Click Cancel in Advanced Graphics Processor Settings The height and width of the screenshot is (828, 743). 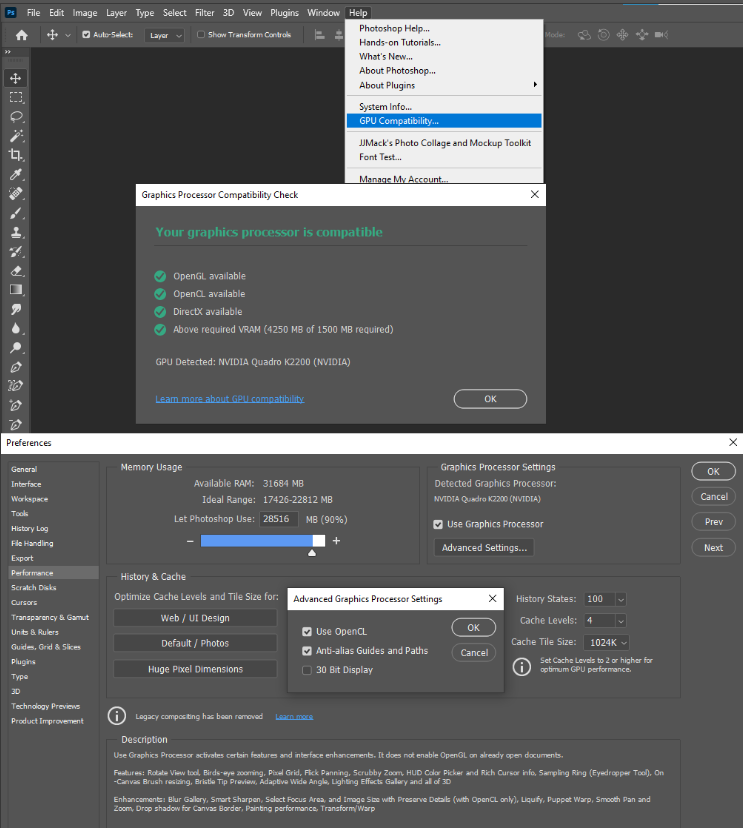[474, 653]
